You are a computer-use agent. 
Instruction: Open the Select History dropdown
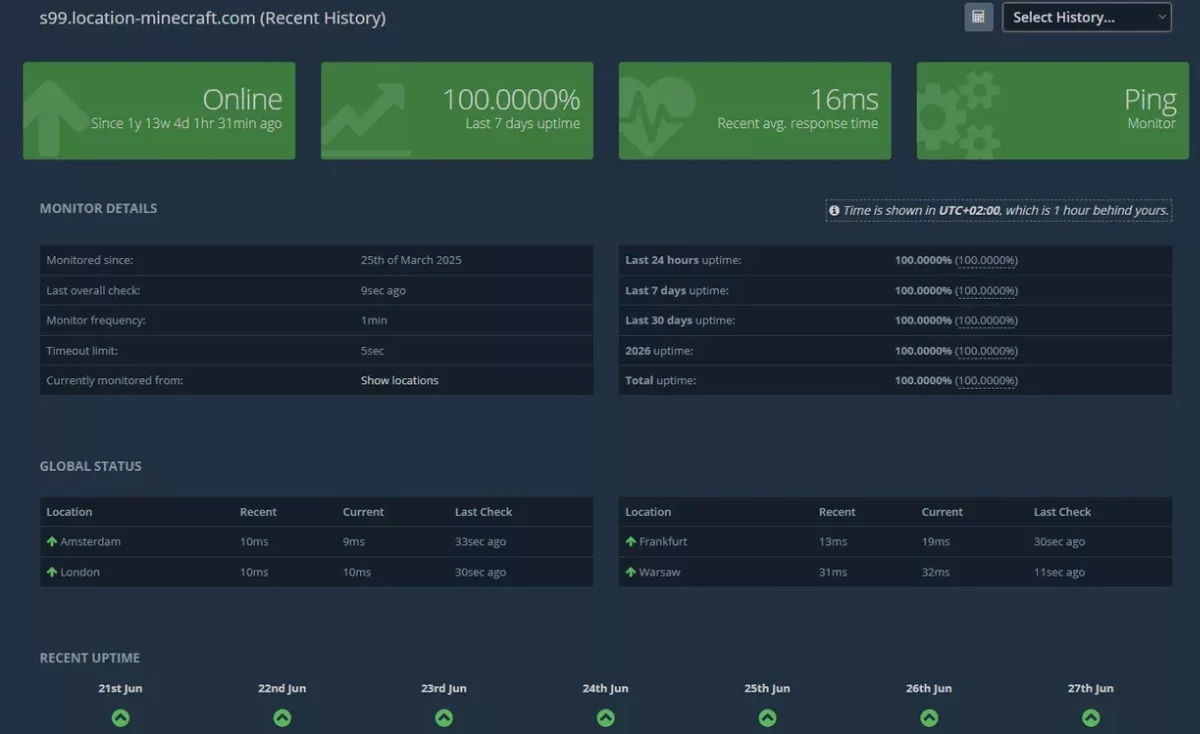[1086, 17]
